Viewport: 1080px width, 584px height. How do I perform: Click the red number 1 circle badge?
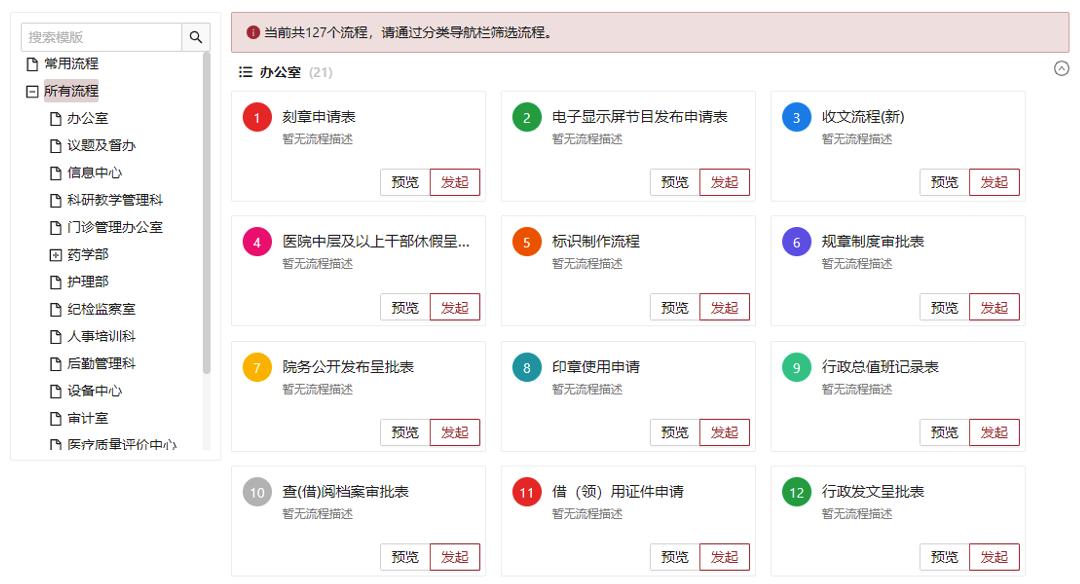point(257,117)
